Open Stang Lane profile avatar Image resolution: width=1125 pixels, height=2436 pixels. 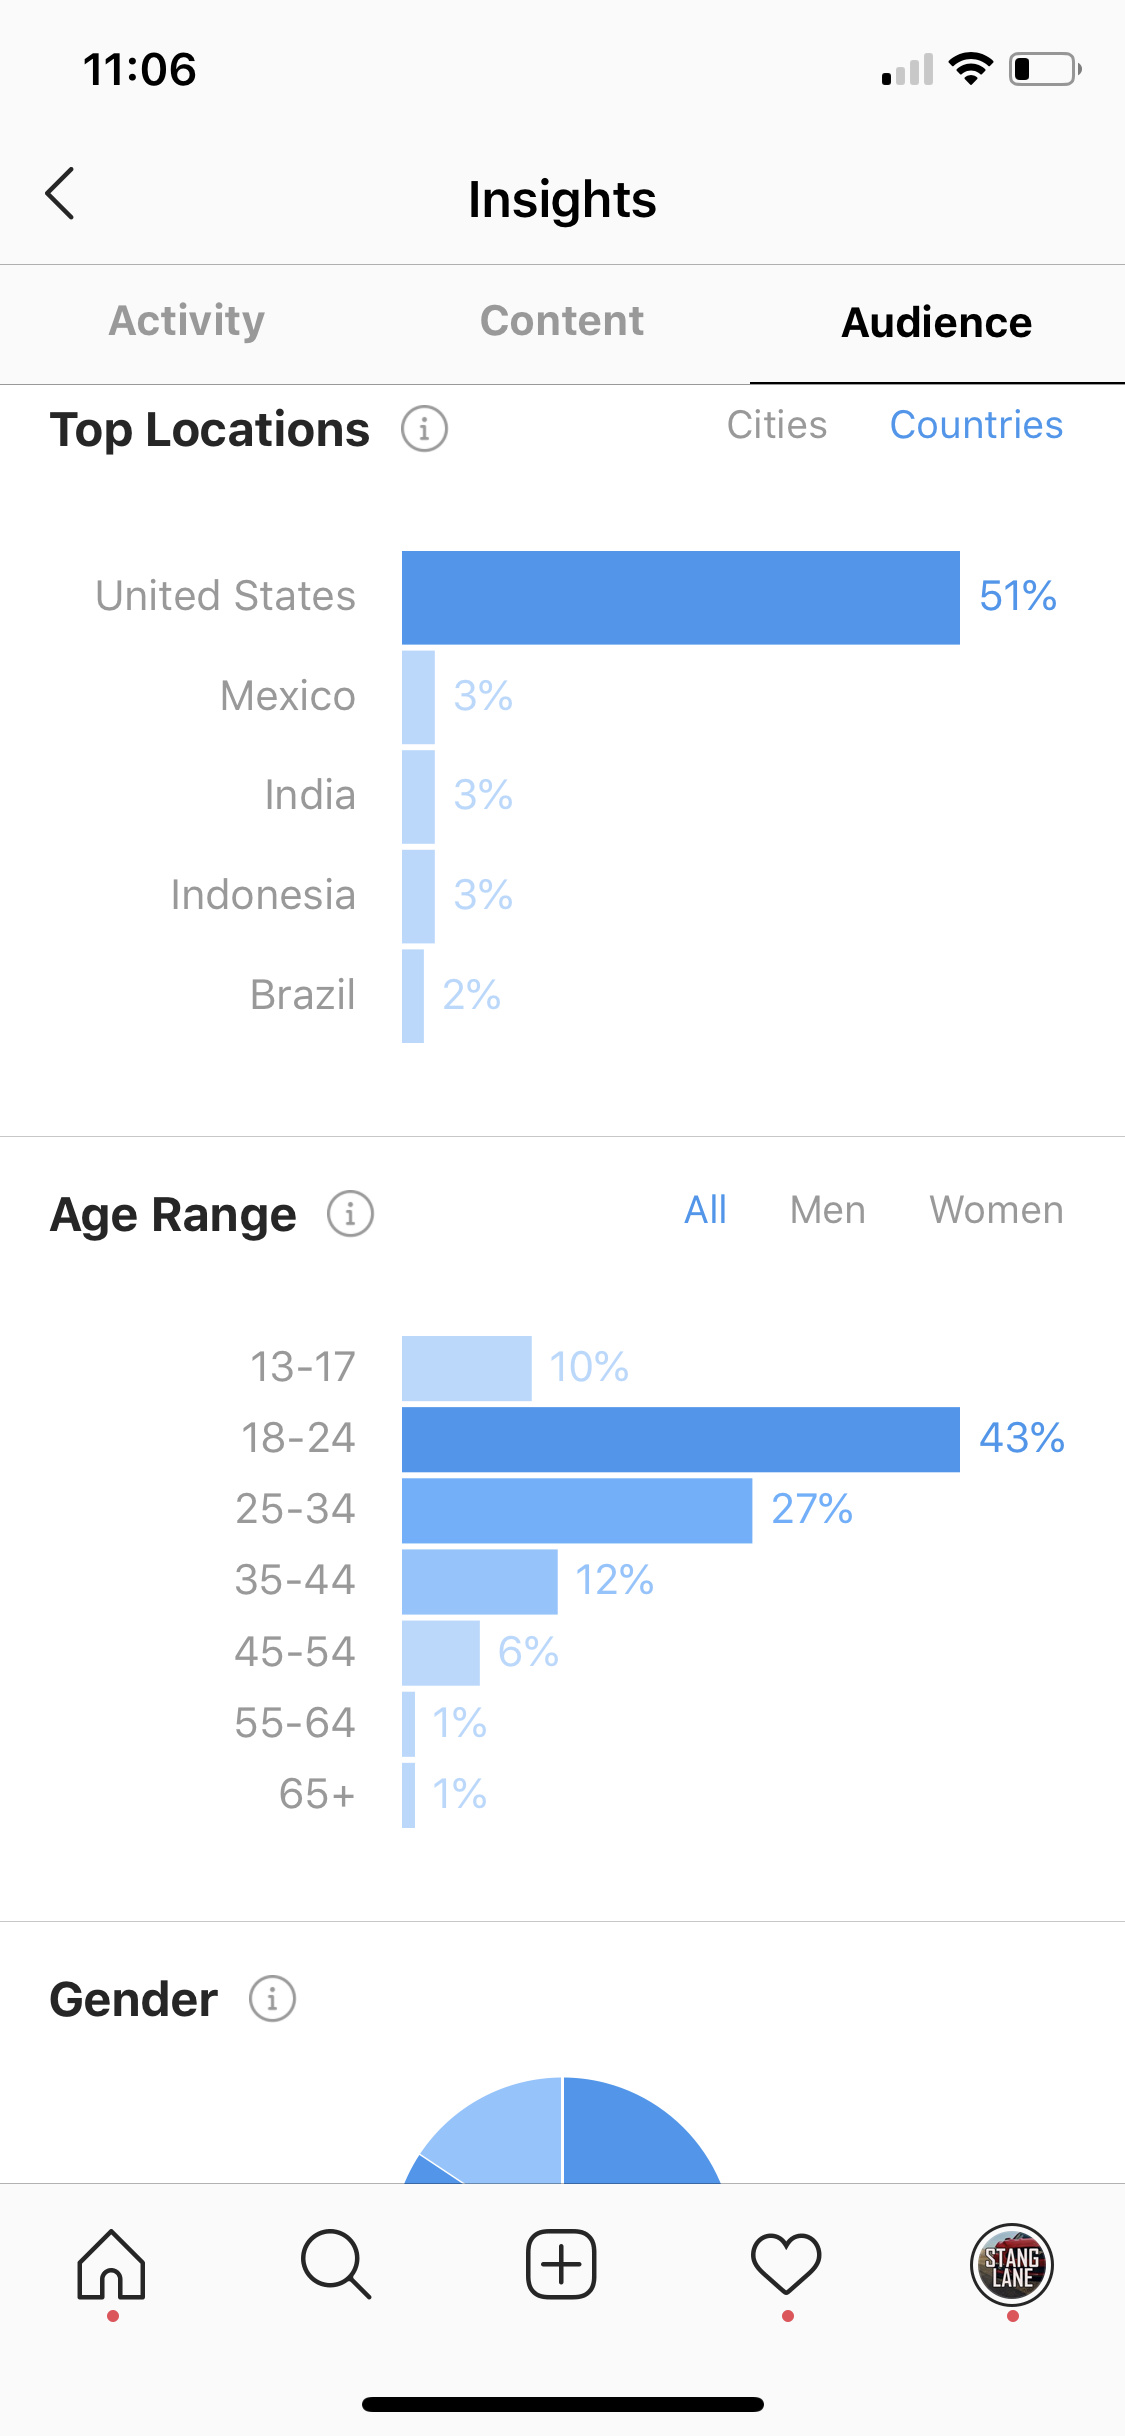(x=1012, y=2265)
